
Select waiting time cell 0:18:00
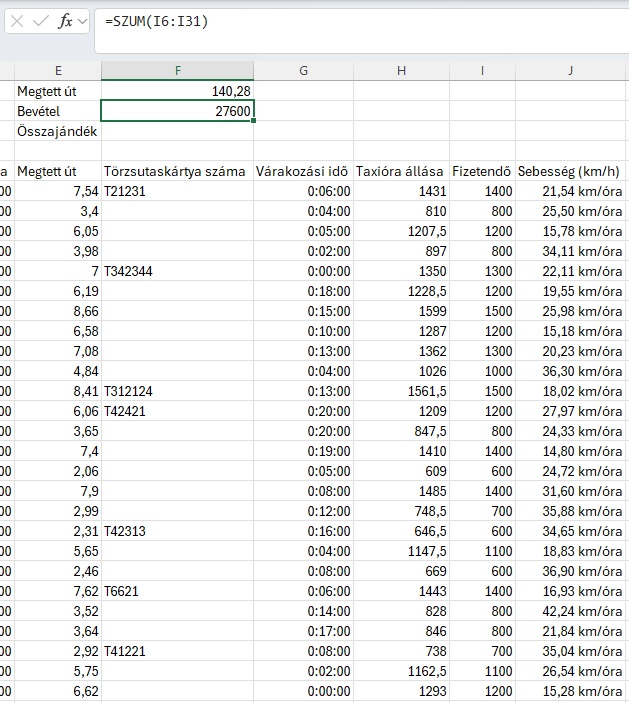[304, 291]
